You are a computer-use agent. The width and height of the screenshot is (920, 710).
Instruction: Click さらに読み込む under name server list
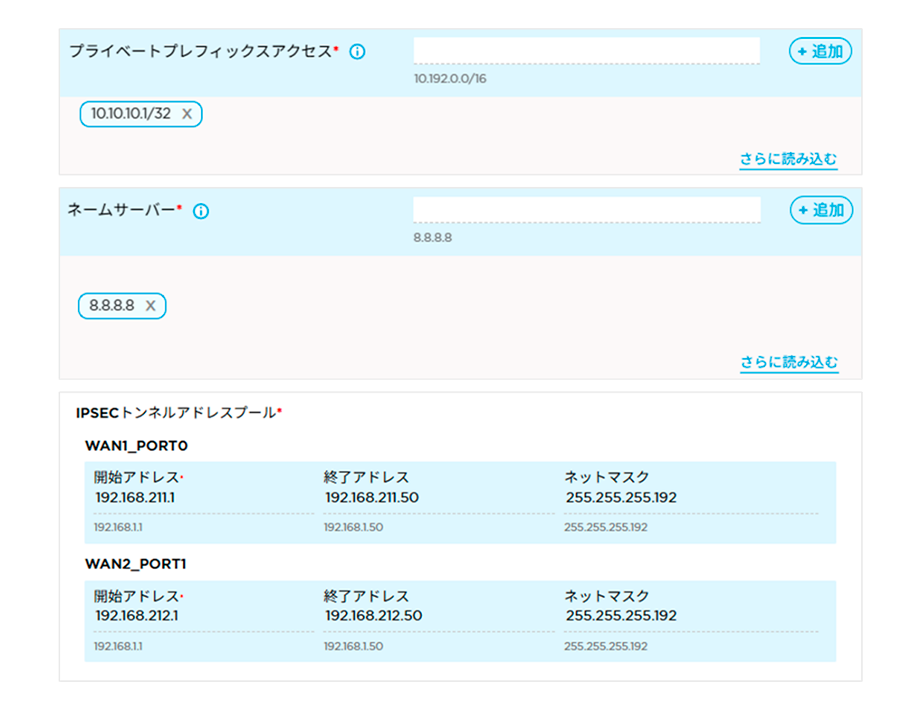(x=788, y=362)
